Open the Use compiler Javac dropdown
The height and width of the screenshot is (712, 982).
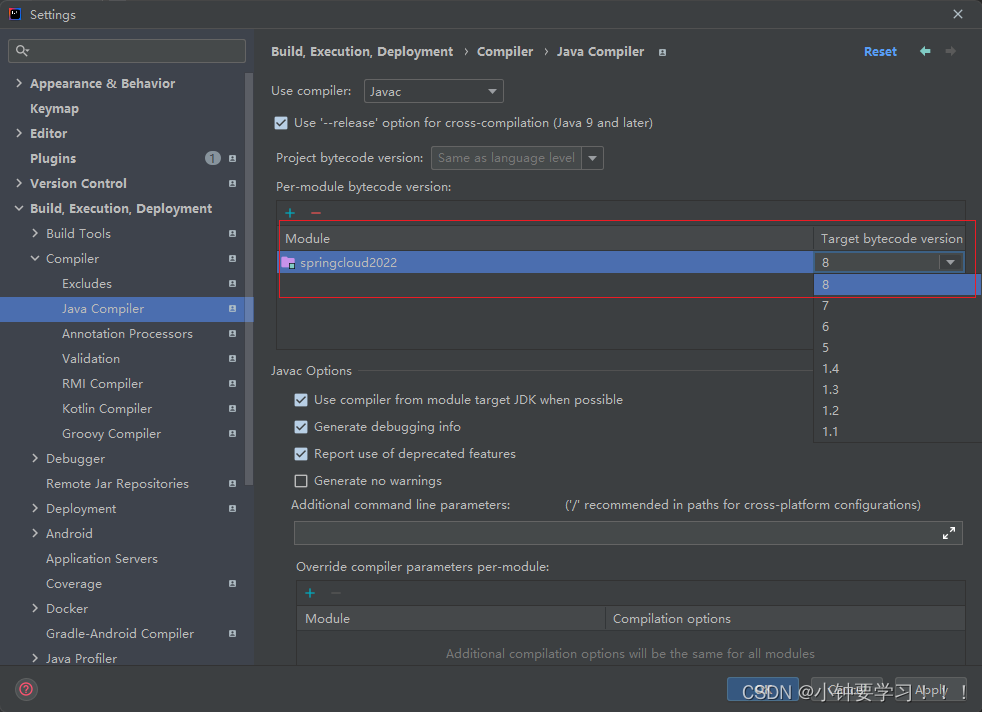point(434,91)
